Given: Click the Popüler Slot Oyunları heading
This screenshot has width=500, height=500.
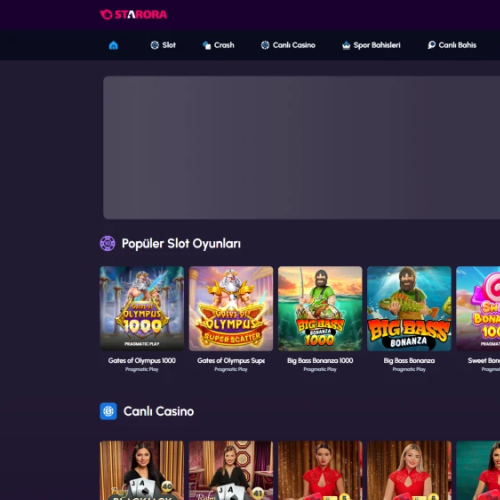Looking at the screenshot, I should pyautogui.click(x=181, y=244).
